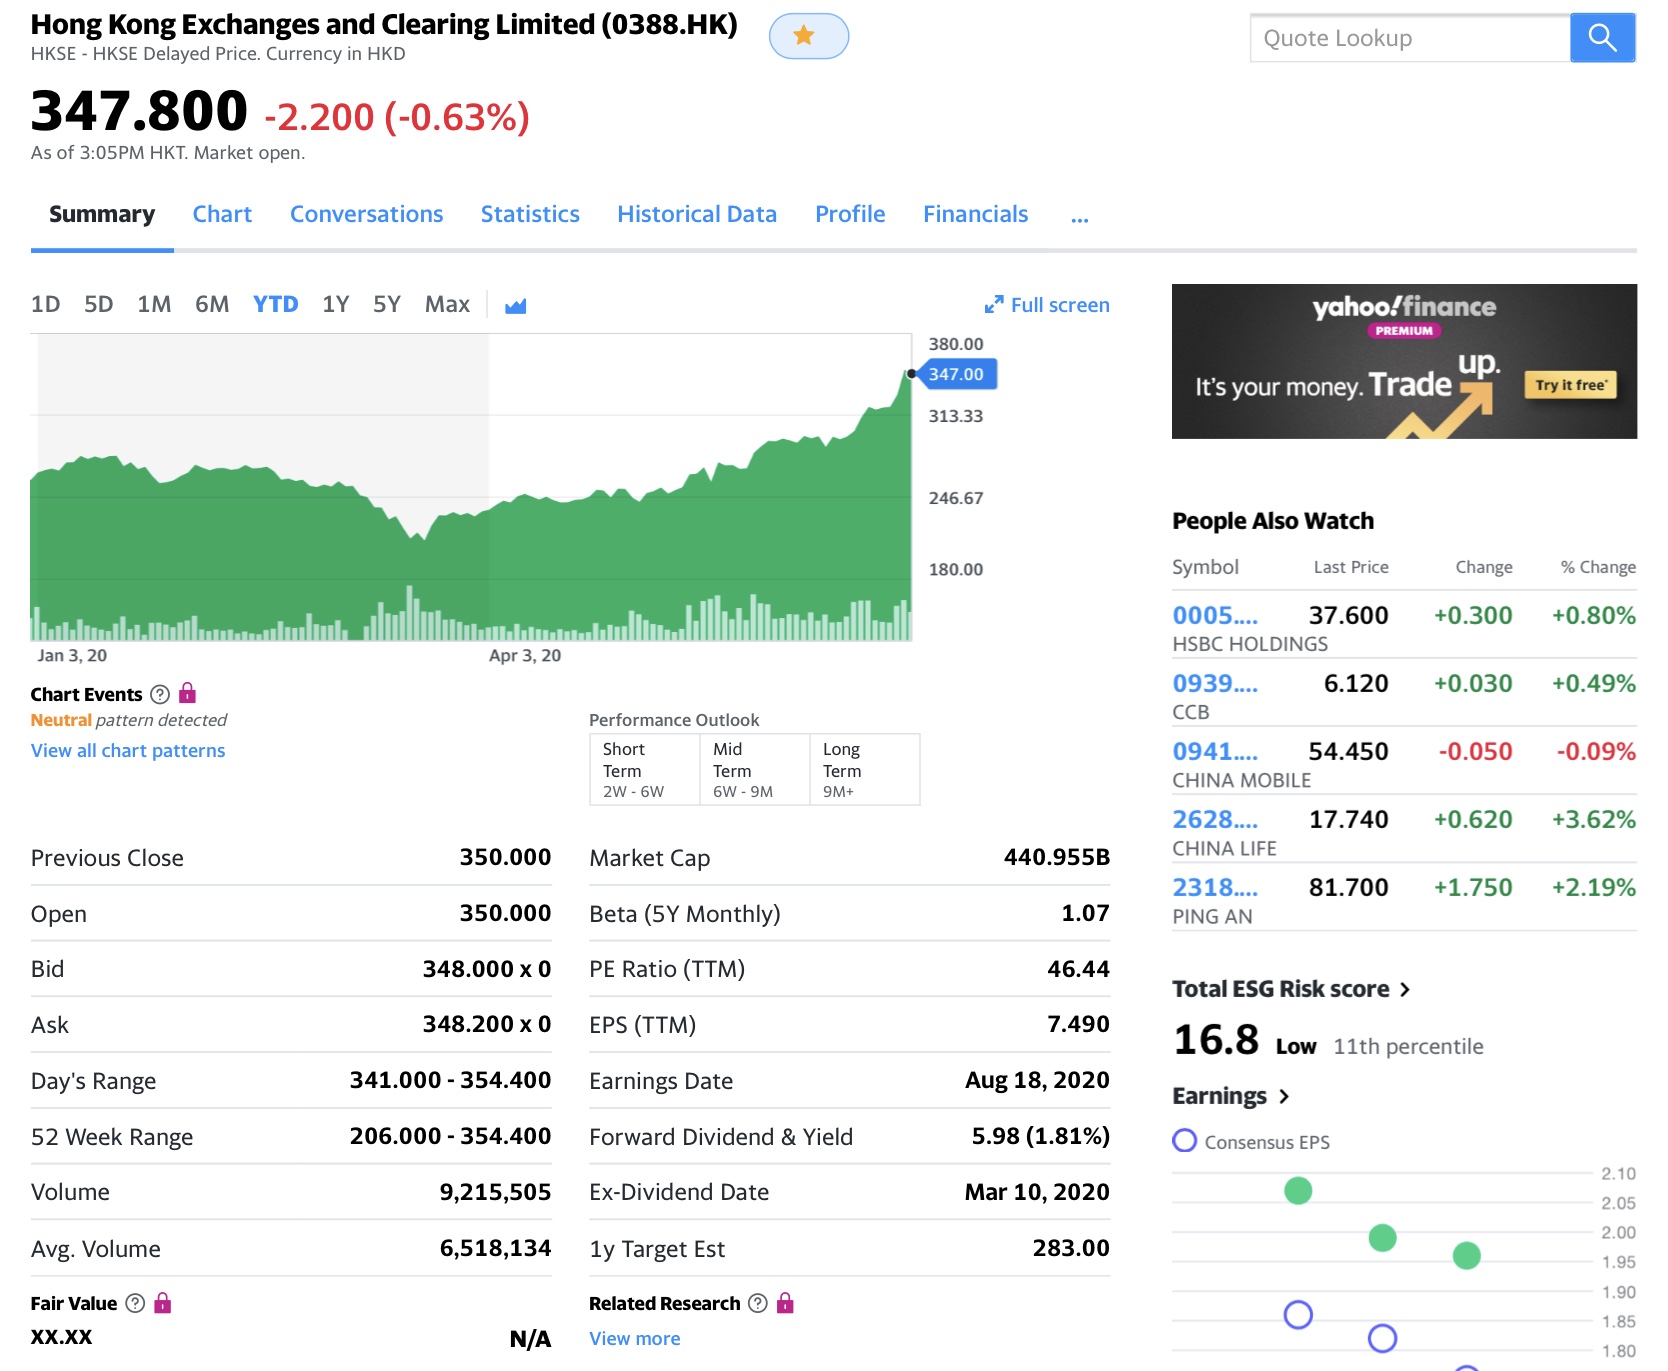Screen dimensions: 1668x1371
Task: Click the PE Ratio value 46.44
Action: (1078, 969)
